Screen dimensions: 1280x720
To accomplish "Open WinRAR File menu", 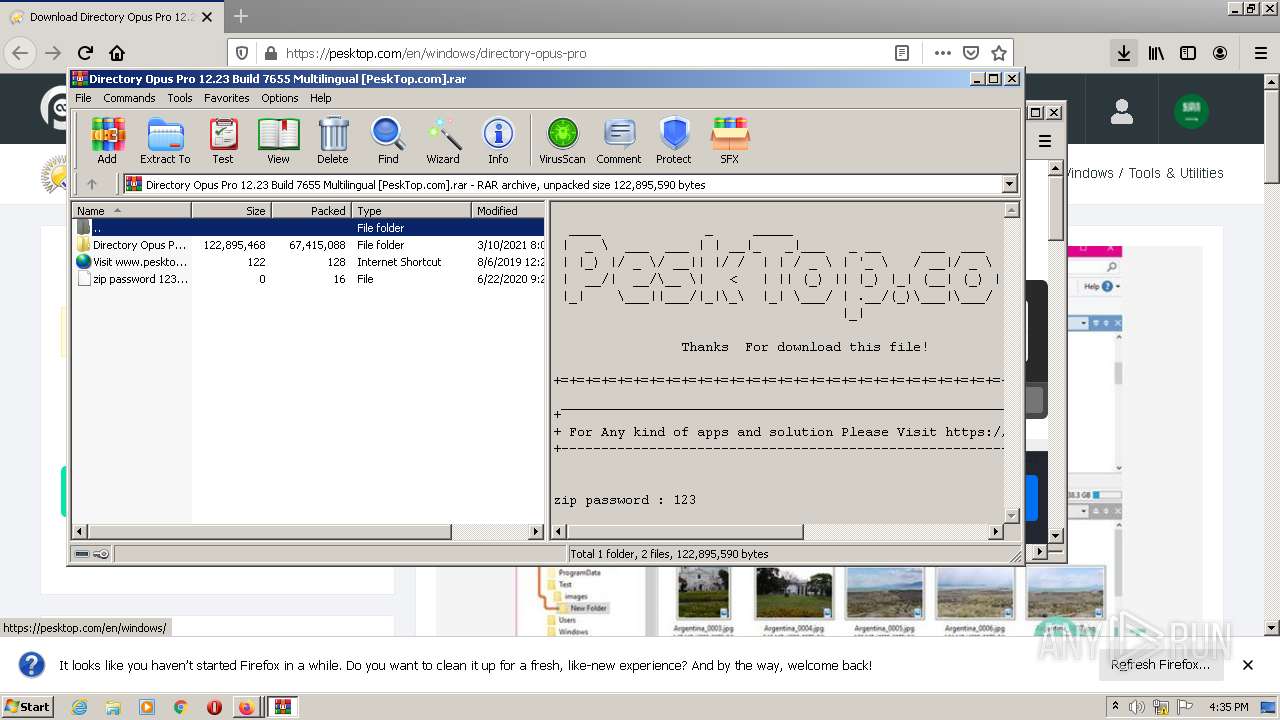I will [83, 98].
